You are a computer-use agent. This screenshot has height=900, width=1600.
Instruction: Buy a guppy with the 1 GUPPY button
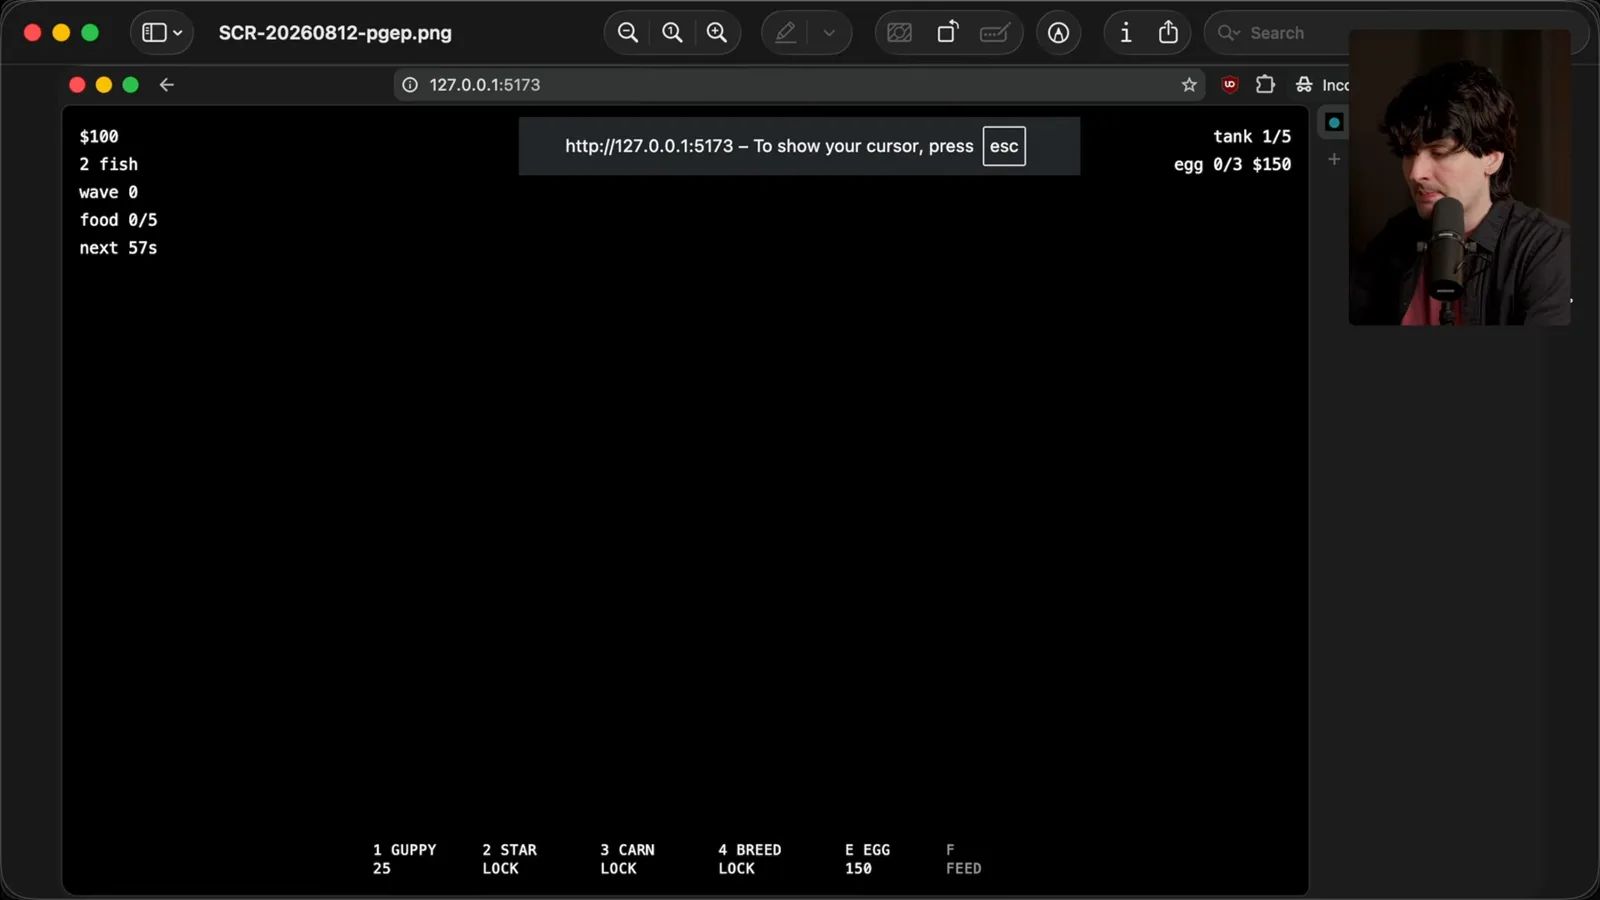(x=404, y=859)
